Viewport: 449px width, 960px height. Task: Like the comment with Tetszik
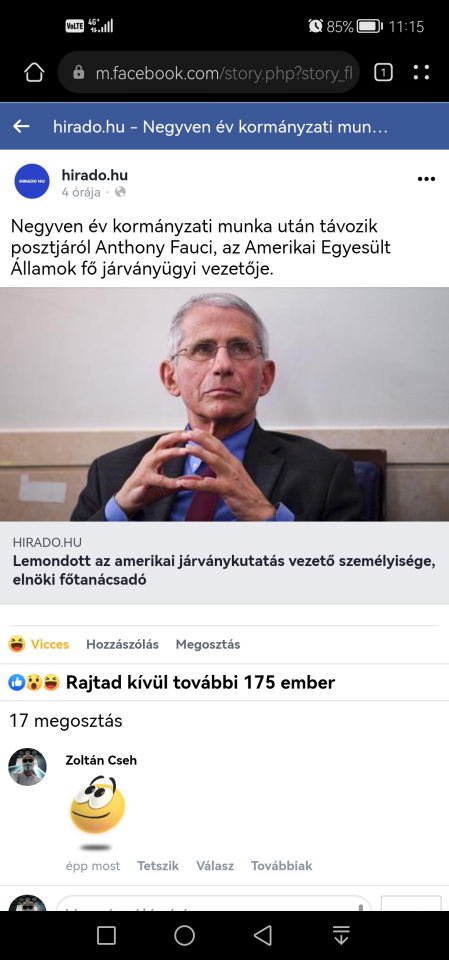[x=158, y=866]
